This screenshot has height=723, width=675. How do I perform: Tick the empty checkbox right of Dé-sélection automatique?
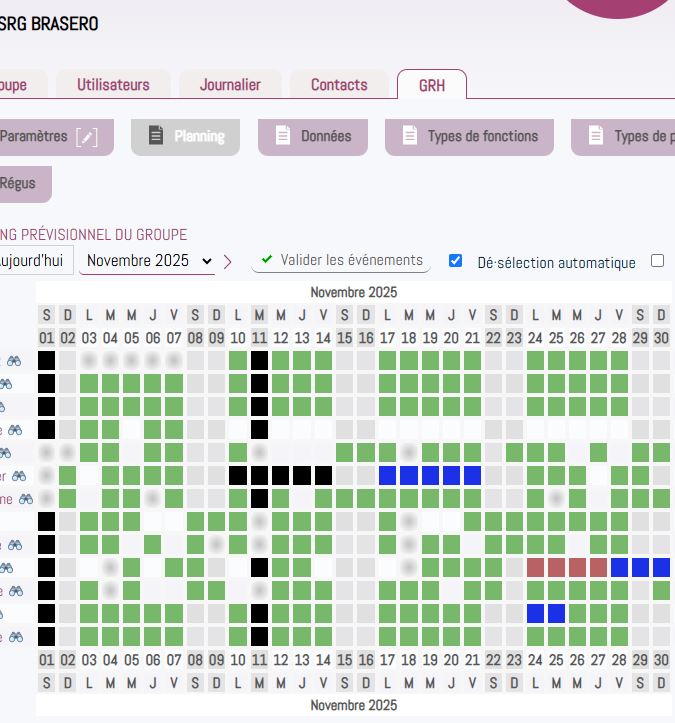click(x=657, y=261)
